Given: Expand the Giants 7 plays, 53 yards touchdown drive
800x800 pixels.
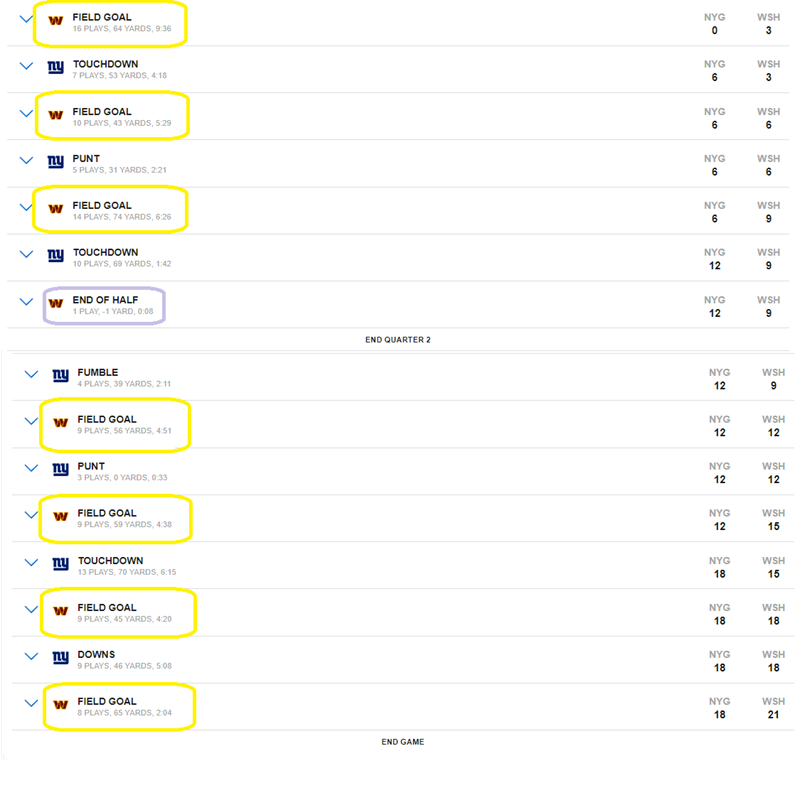Looking at the screenshot, I should click(26, 66).
